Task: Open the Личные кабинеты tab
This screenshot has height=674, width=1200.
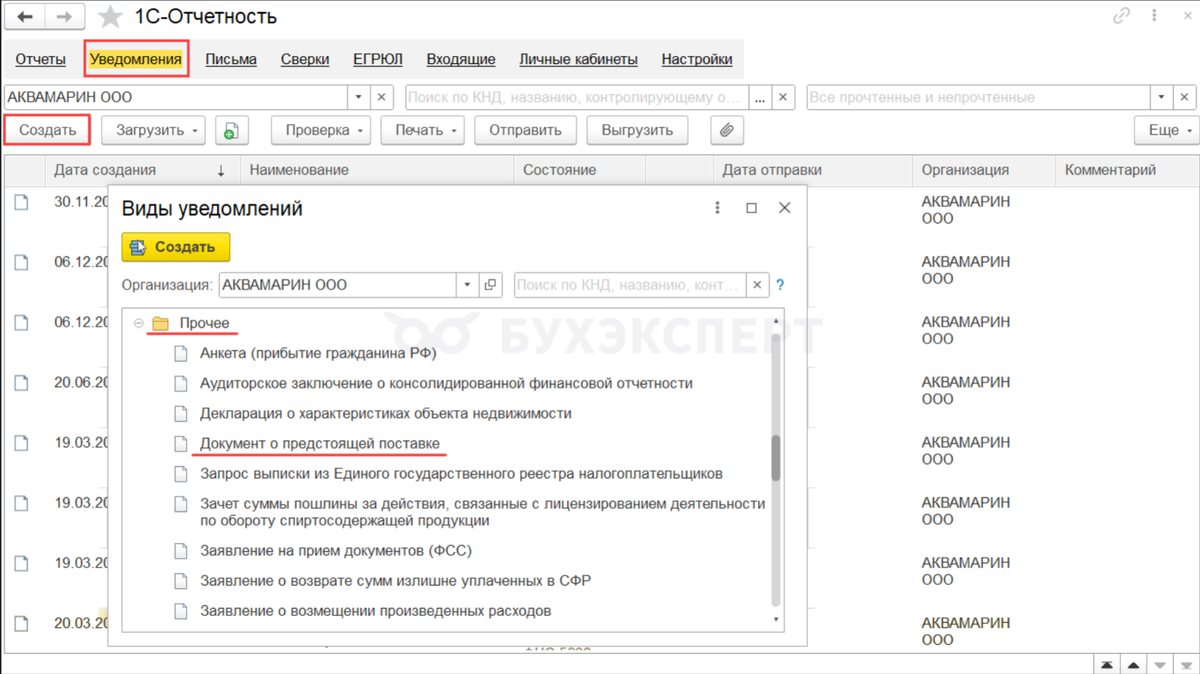Action: [x=579, y=59]
